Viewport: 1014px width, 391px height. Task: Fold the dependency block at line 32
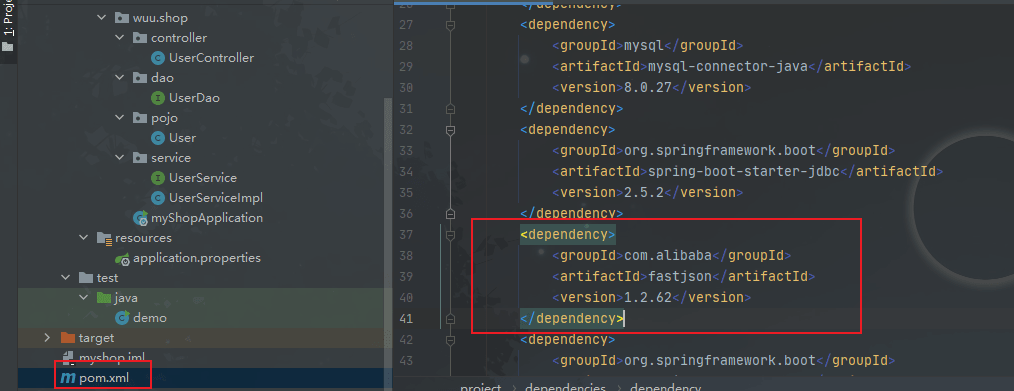[x=451, y=130]
